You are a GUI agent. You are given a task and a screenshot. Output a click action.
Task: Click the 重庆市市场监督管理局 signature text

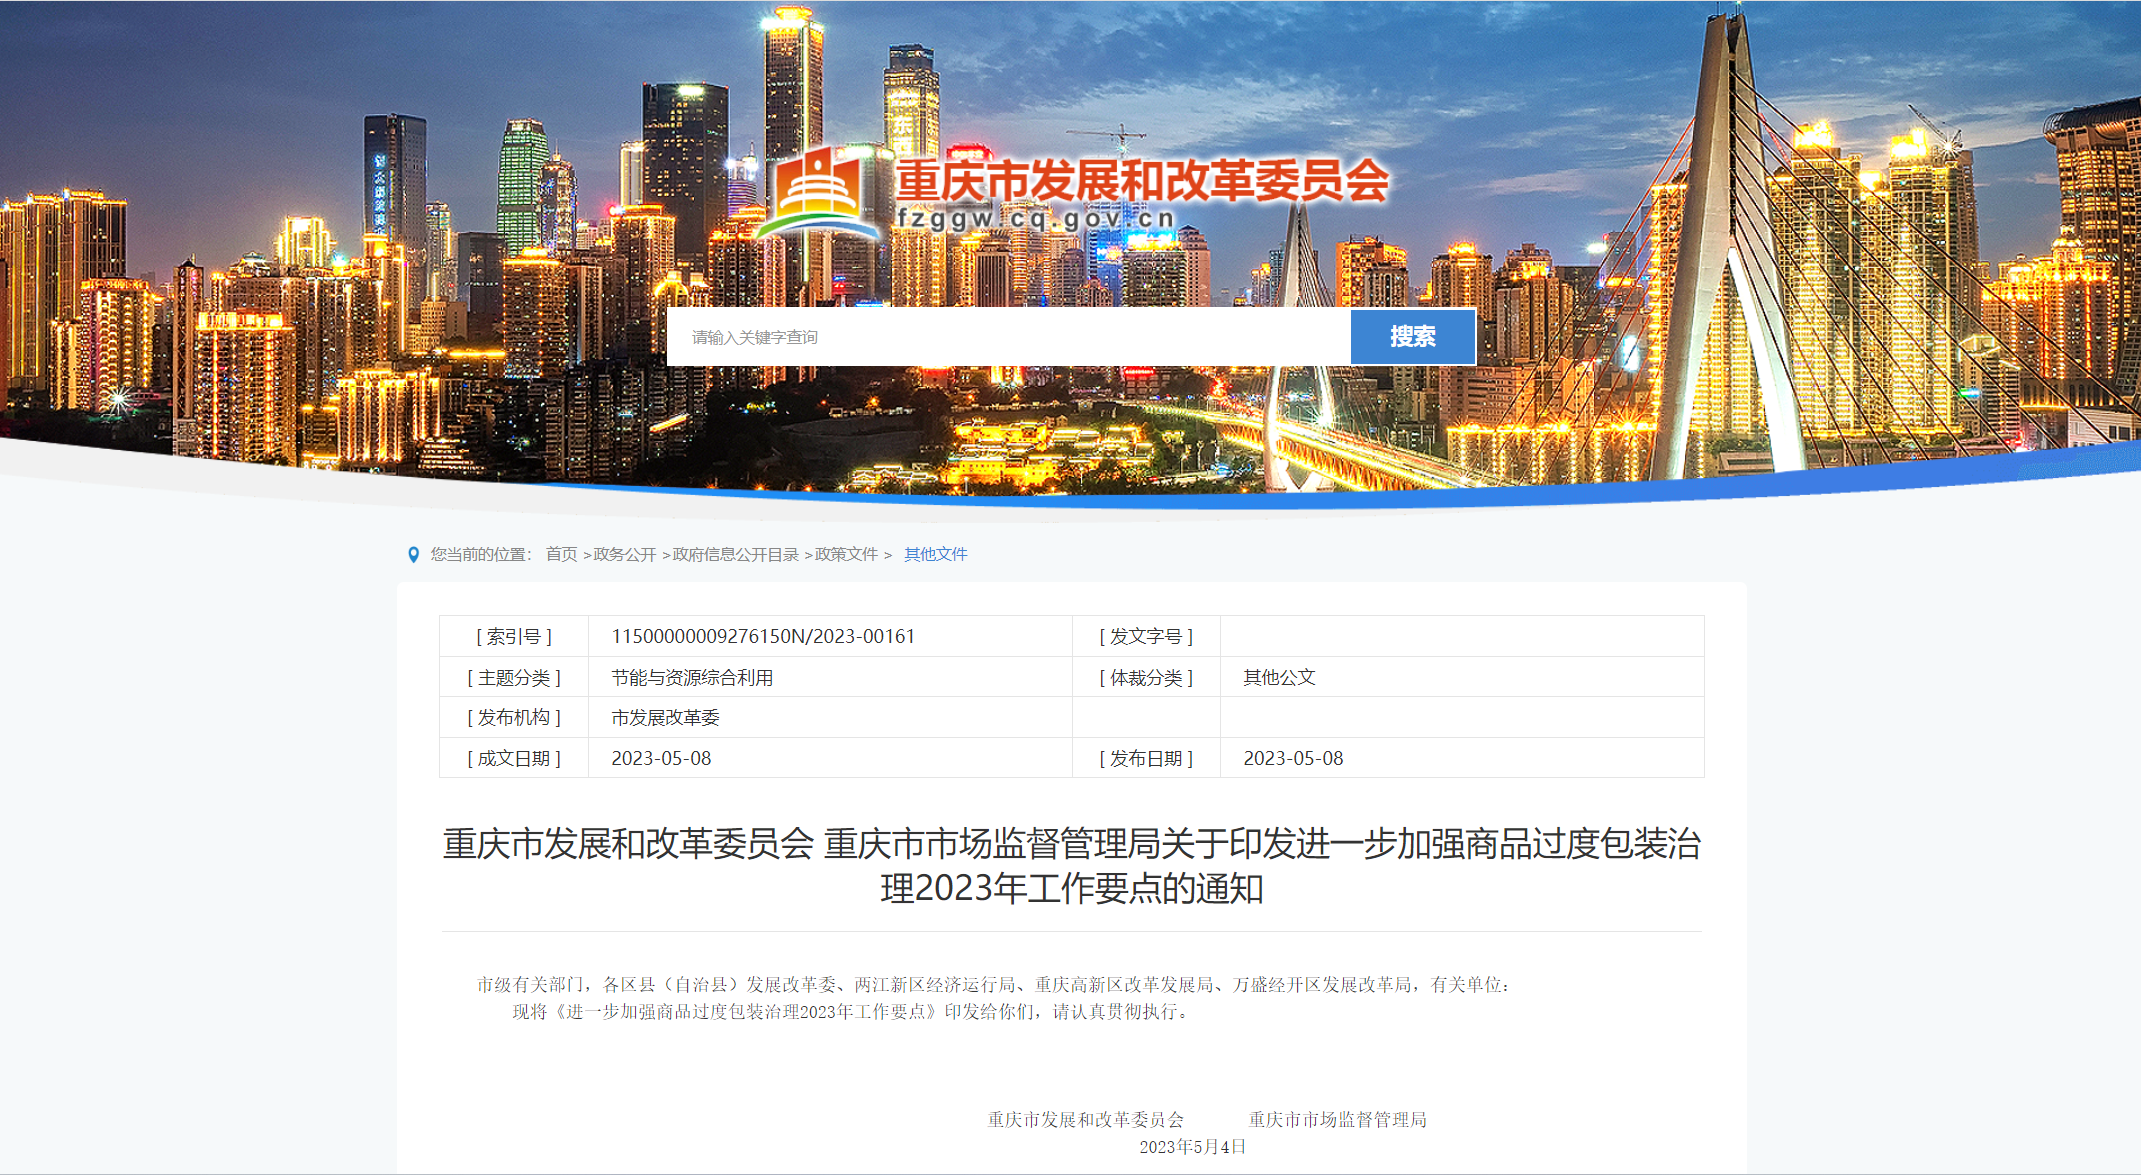(x=1337, y=1120)
